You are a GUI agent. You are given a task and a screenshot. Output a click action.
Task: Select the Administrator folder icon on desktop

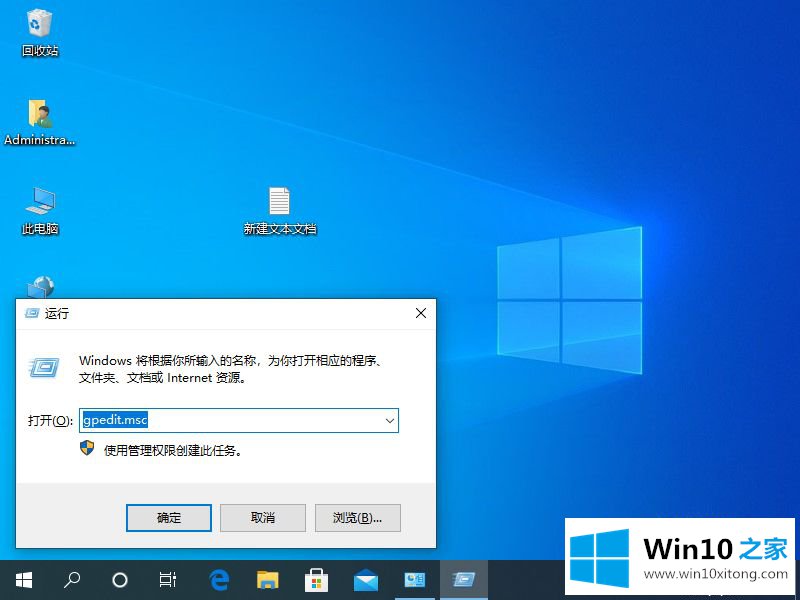40,118
